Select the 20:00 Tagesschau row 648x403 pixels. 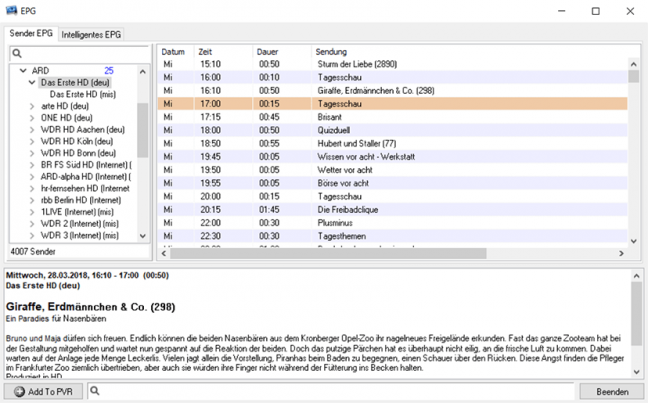tap(393, 196)
